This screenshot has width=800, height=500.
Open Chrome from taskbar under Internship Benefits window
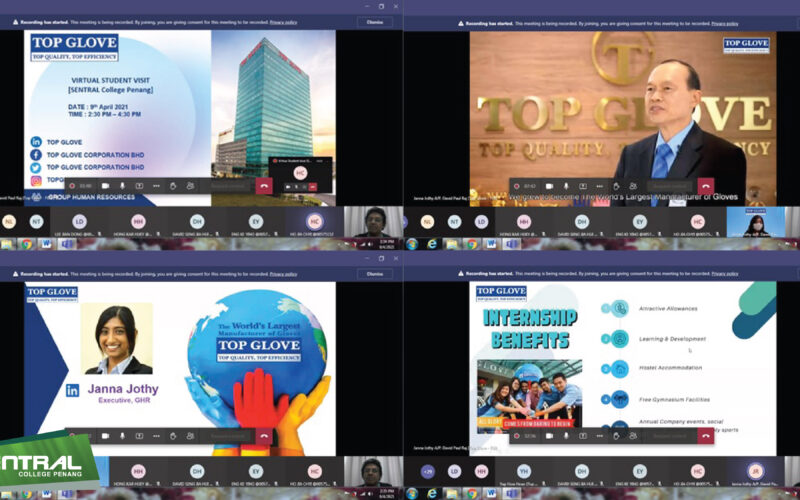(x=472, y=494)
